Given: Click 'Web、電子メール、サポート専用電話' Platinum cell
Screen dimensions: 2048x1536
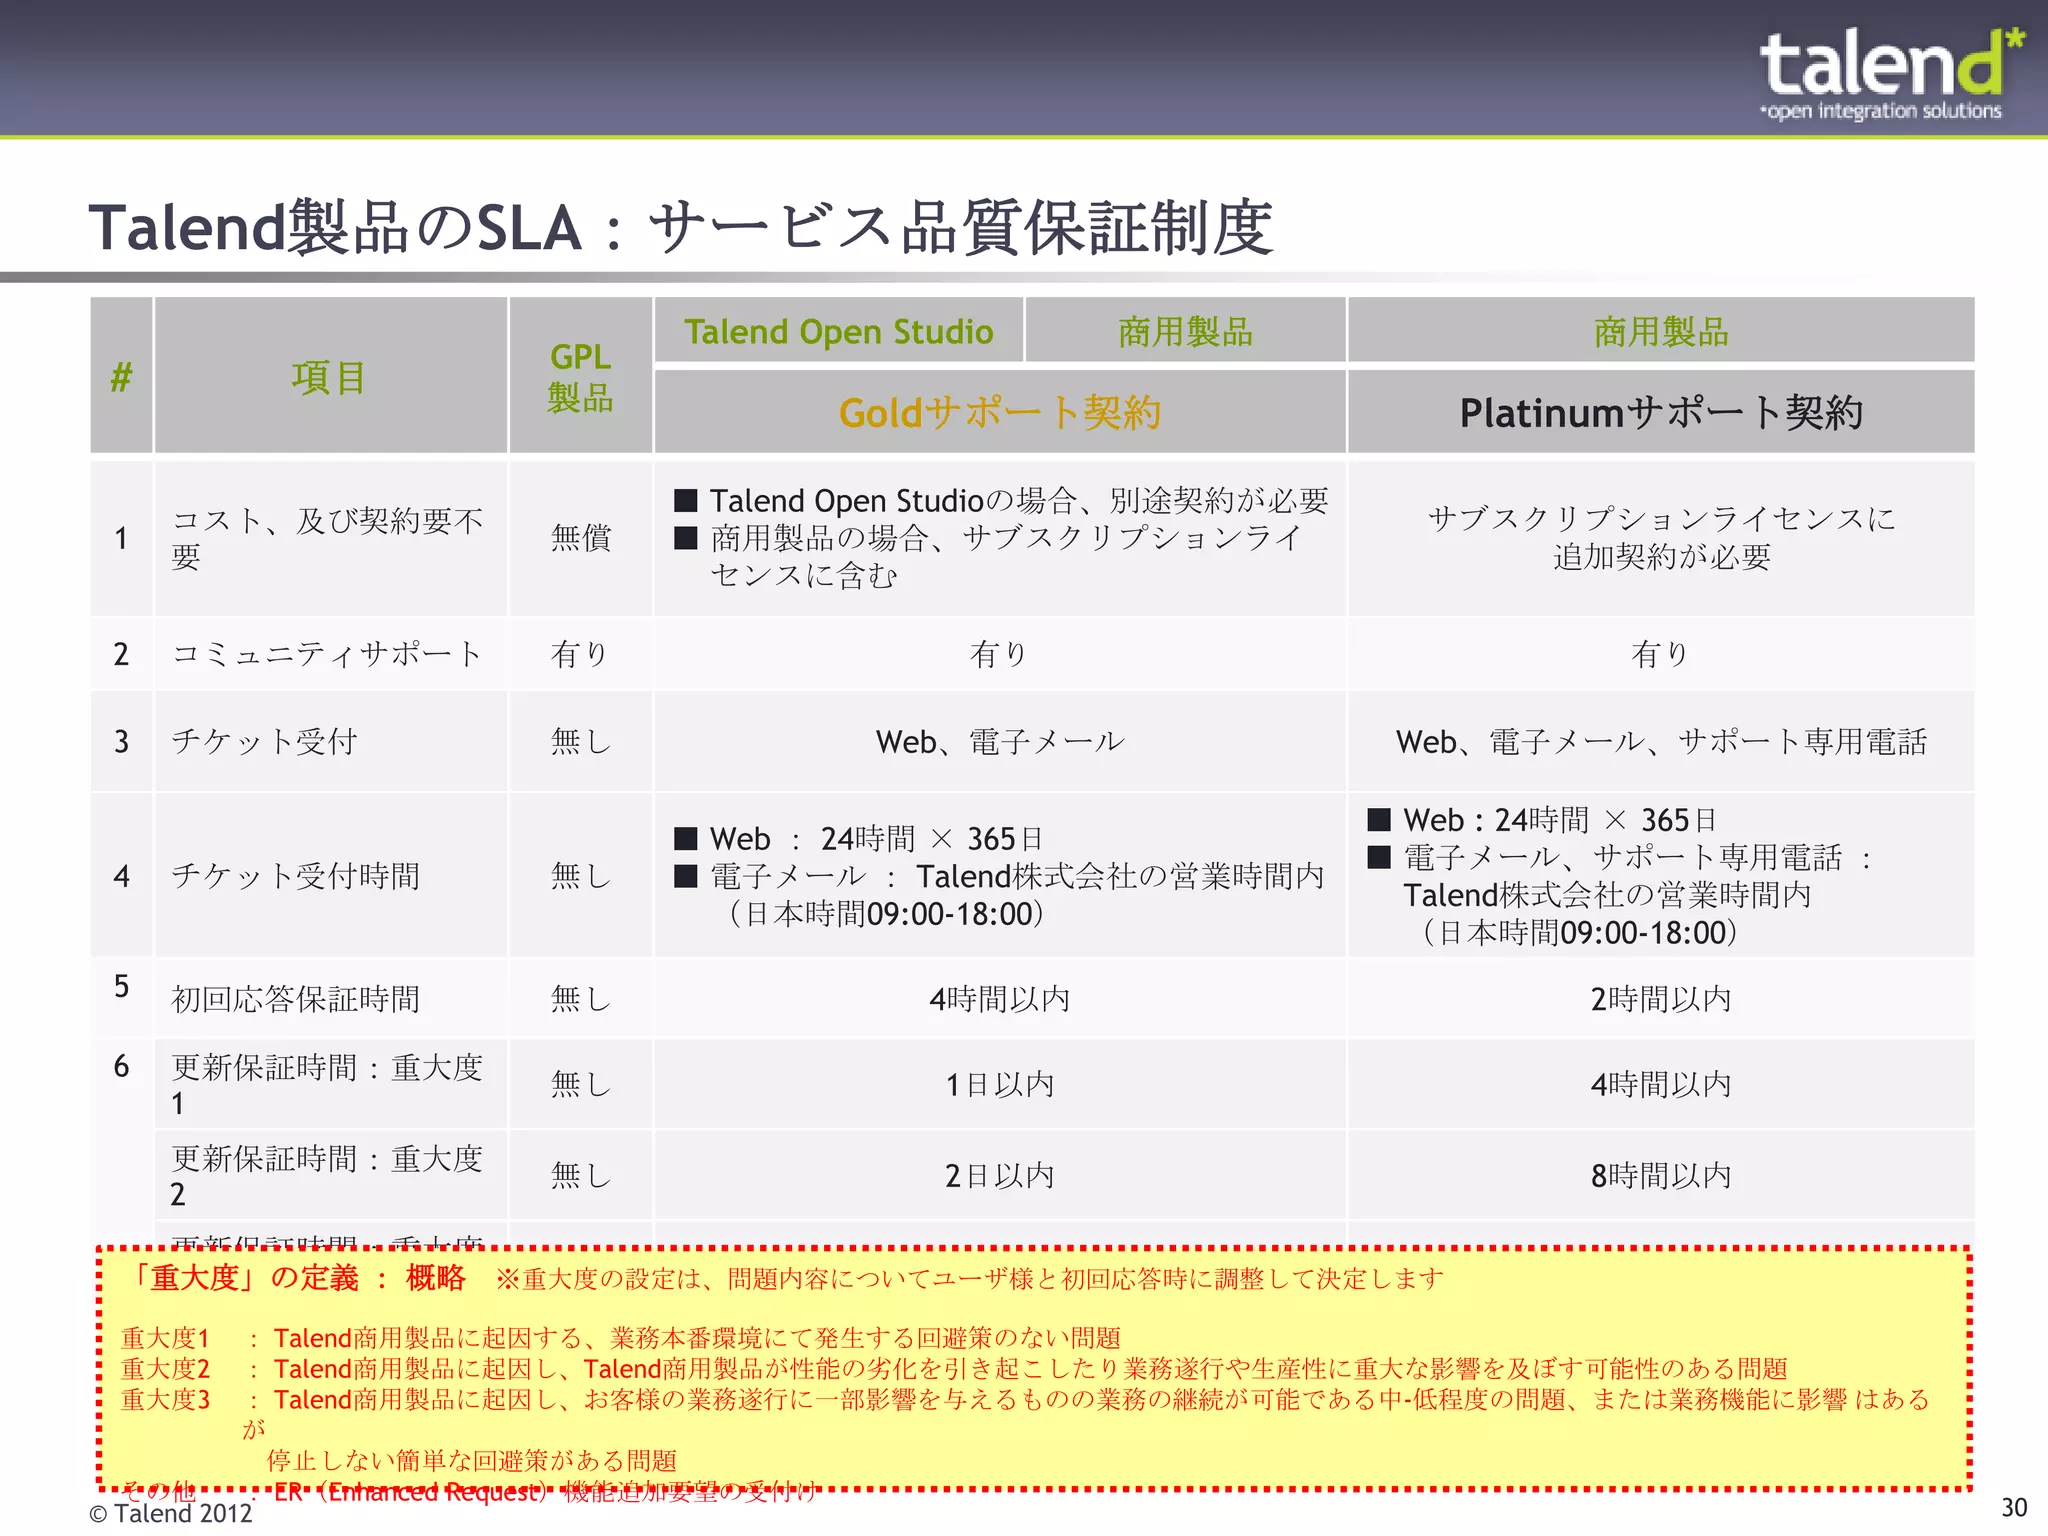Looking at the screenshot, I should tap(1661, 741).
